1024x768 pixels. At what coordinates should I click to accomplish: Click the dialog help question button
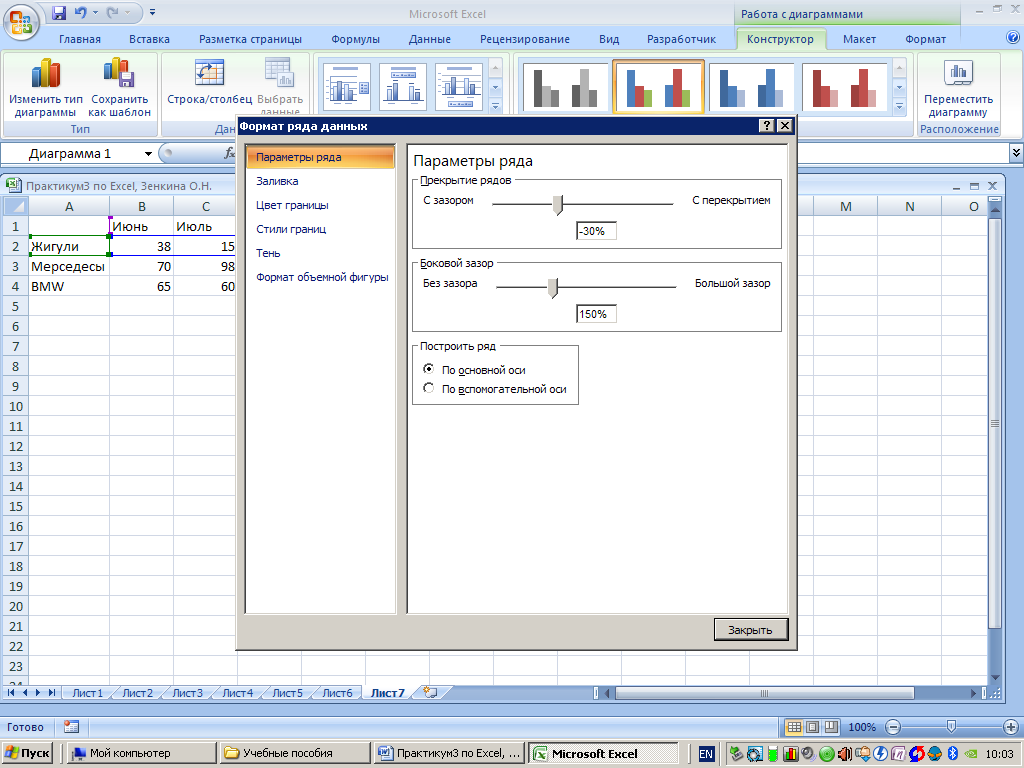pyautogui.click(x=767, y=126)
